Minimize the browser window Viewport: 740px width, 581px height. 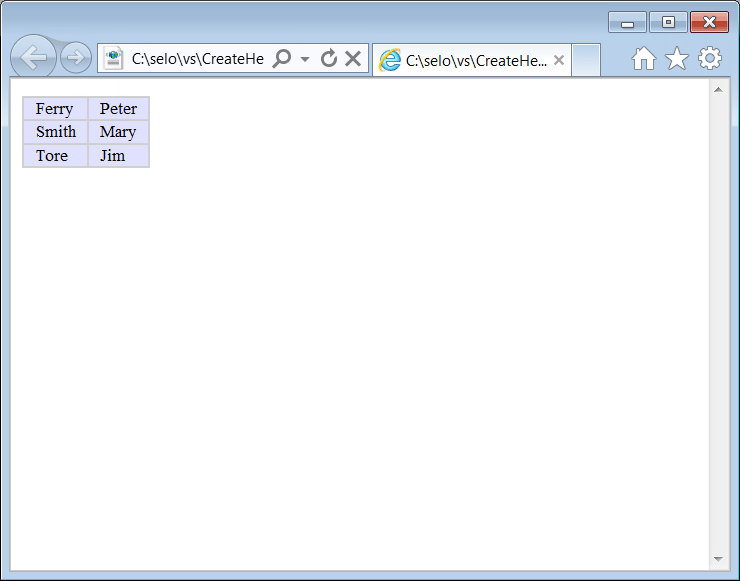pyautogui.click(x=627, y=22)
